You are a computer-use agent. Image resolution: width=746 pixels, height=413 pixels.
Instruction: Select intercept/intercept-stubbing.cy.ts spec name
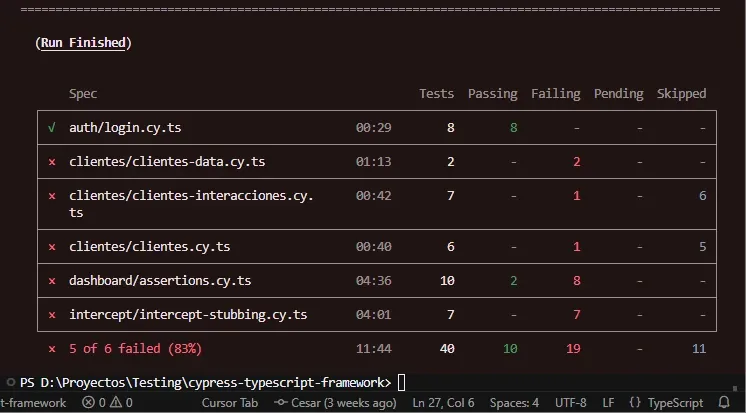coord(188,315)
